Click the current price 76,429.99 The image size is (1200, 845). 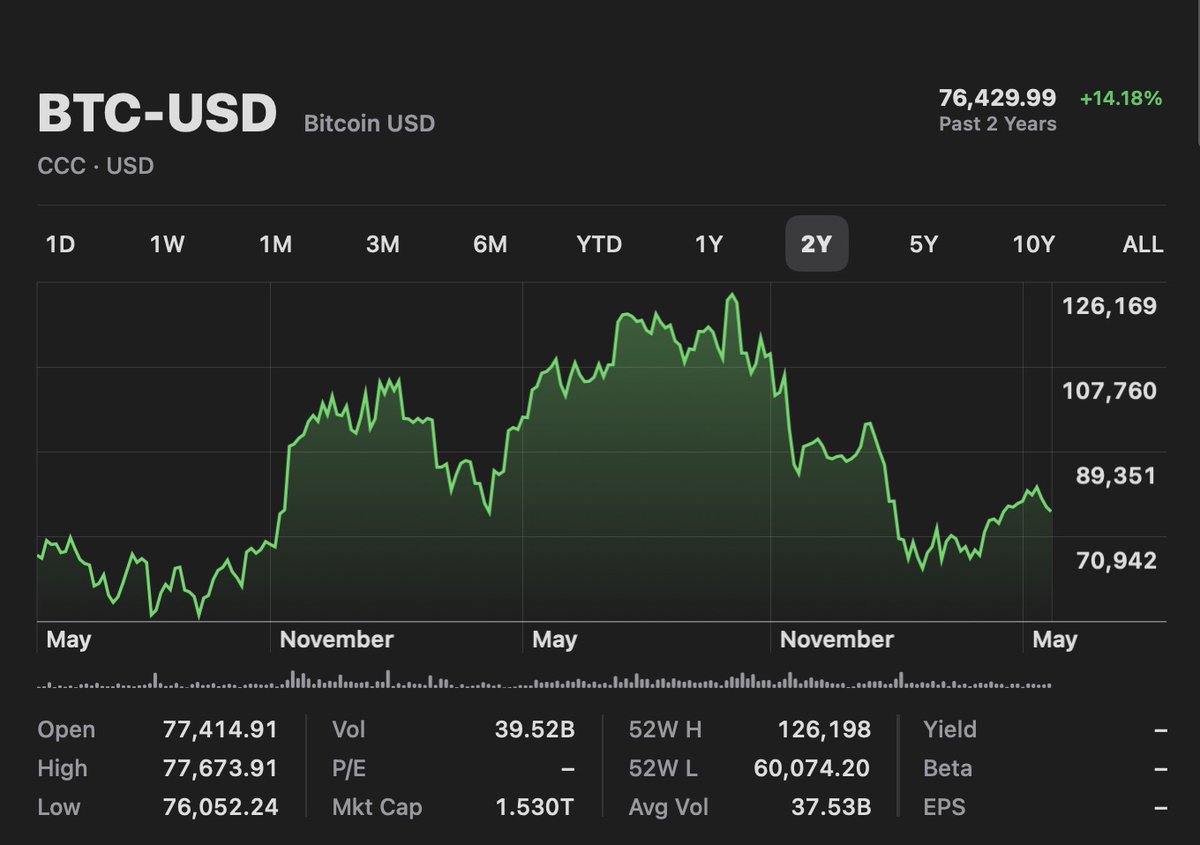pyautogui.click(x=997, y=98)
